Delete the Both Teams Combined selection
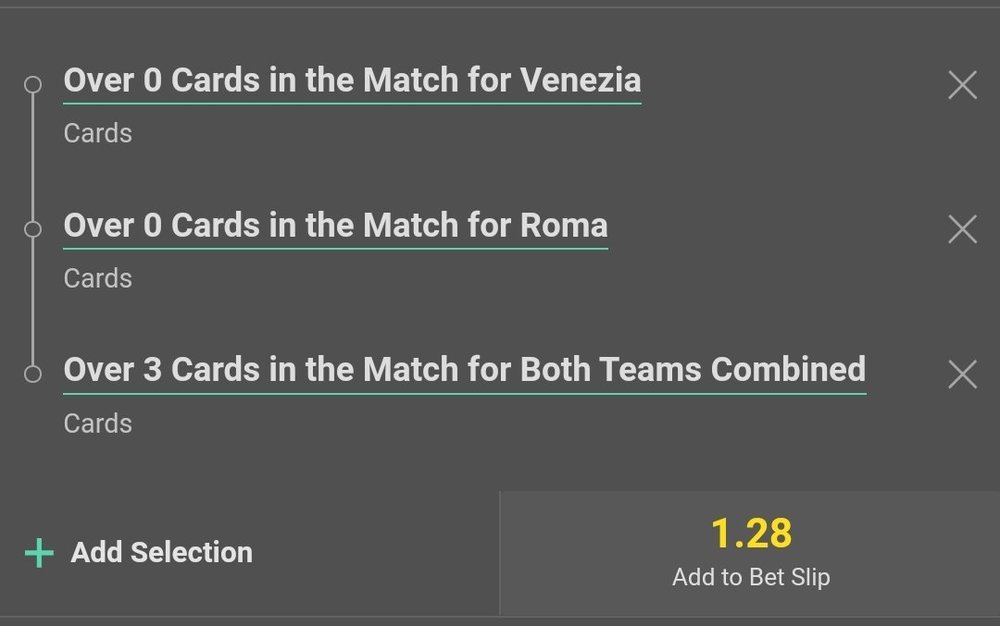The image size is (1000, 626). click(962, 375)
